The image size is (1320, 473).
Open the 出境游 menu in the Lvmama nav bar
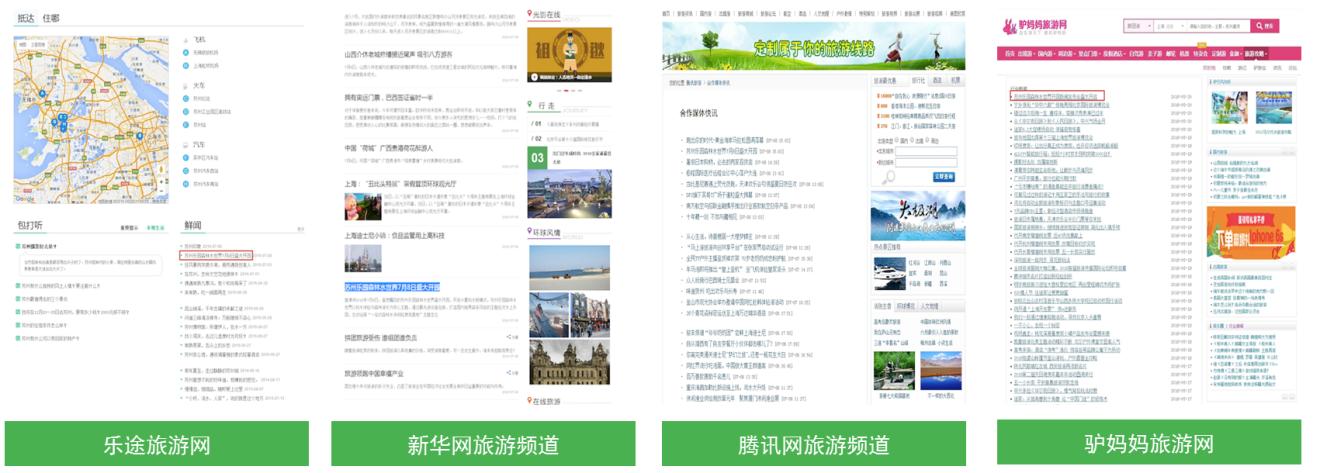1026,53
